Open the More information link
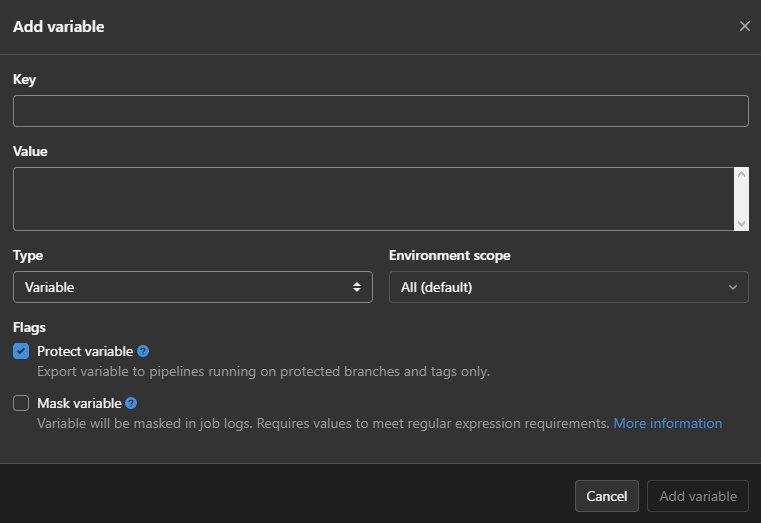Image resolution: width=761 pixels, height=523 pixels. pos(667,423)
